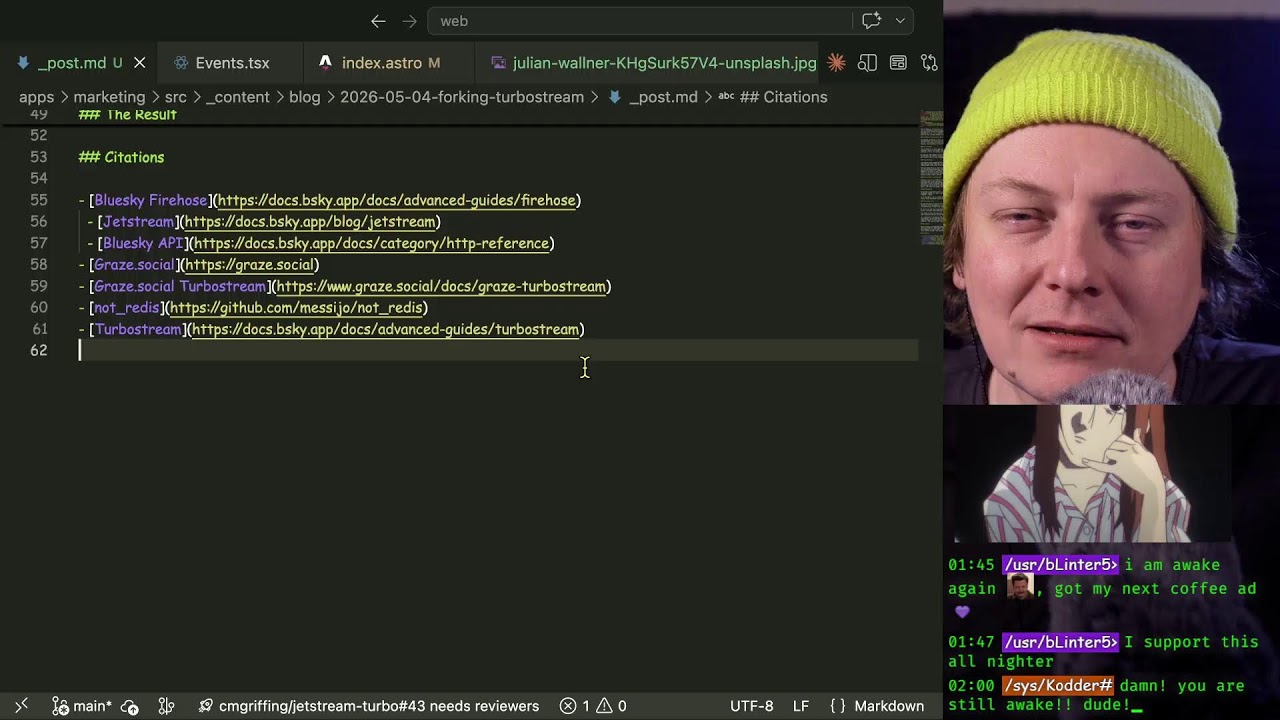The image size is (1280, 720).
Task: Click chat message 'I support this all nighter'
Action: click(1103, 652)
